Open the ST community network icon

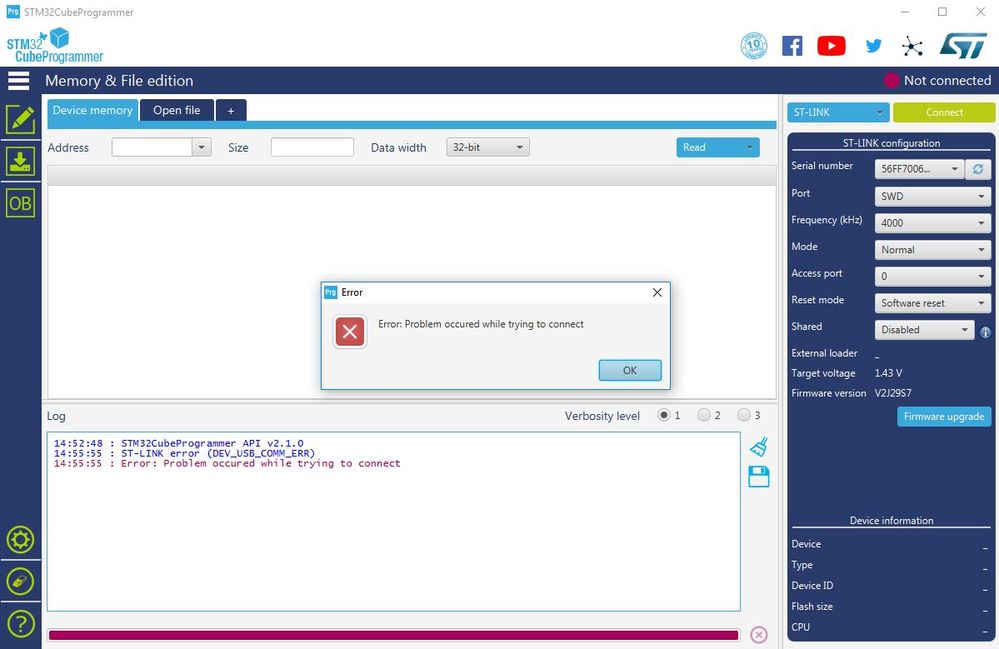pos(912,46)
